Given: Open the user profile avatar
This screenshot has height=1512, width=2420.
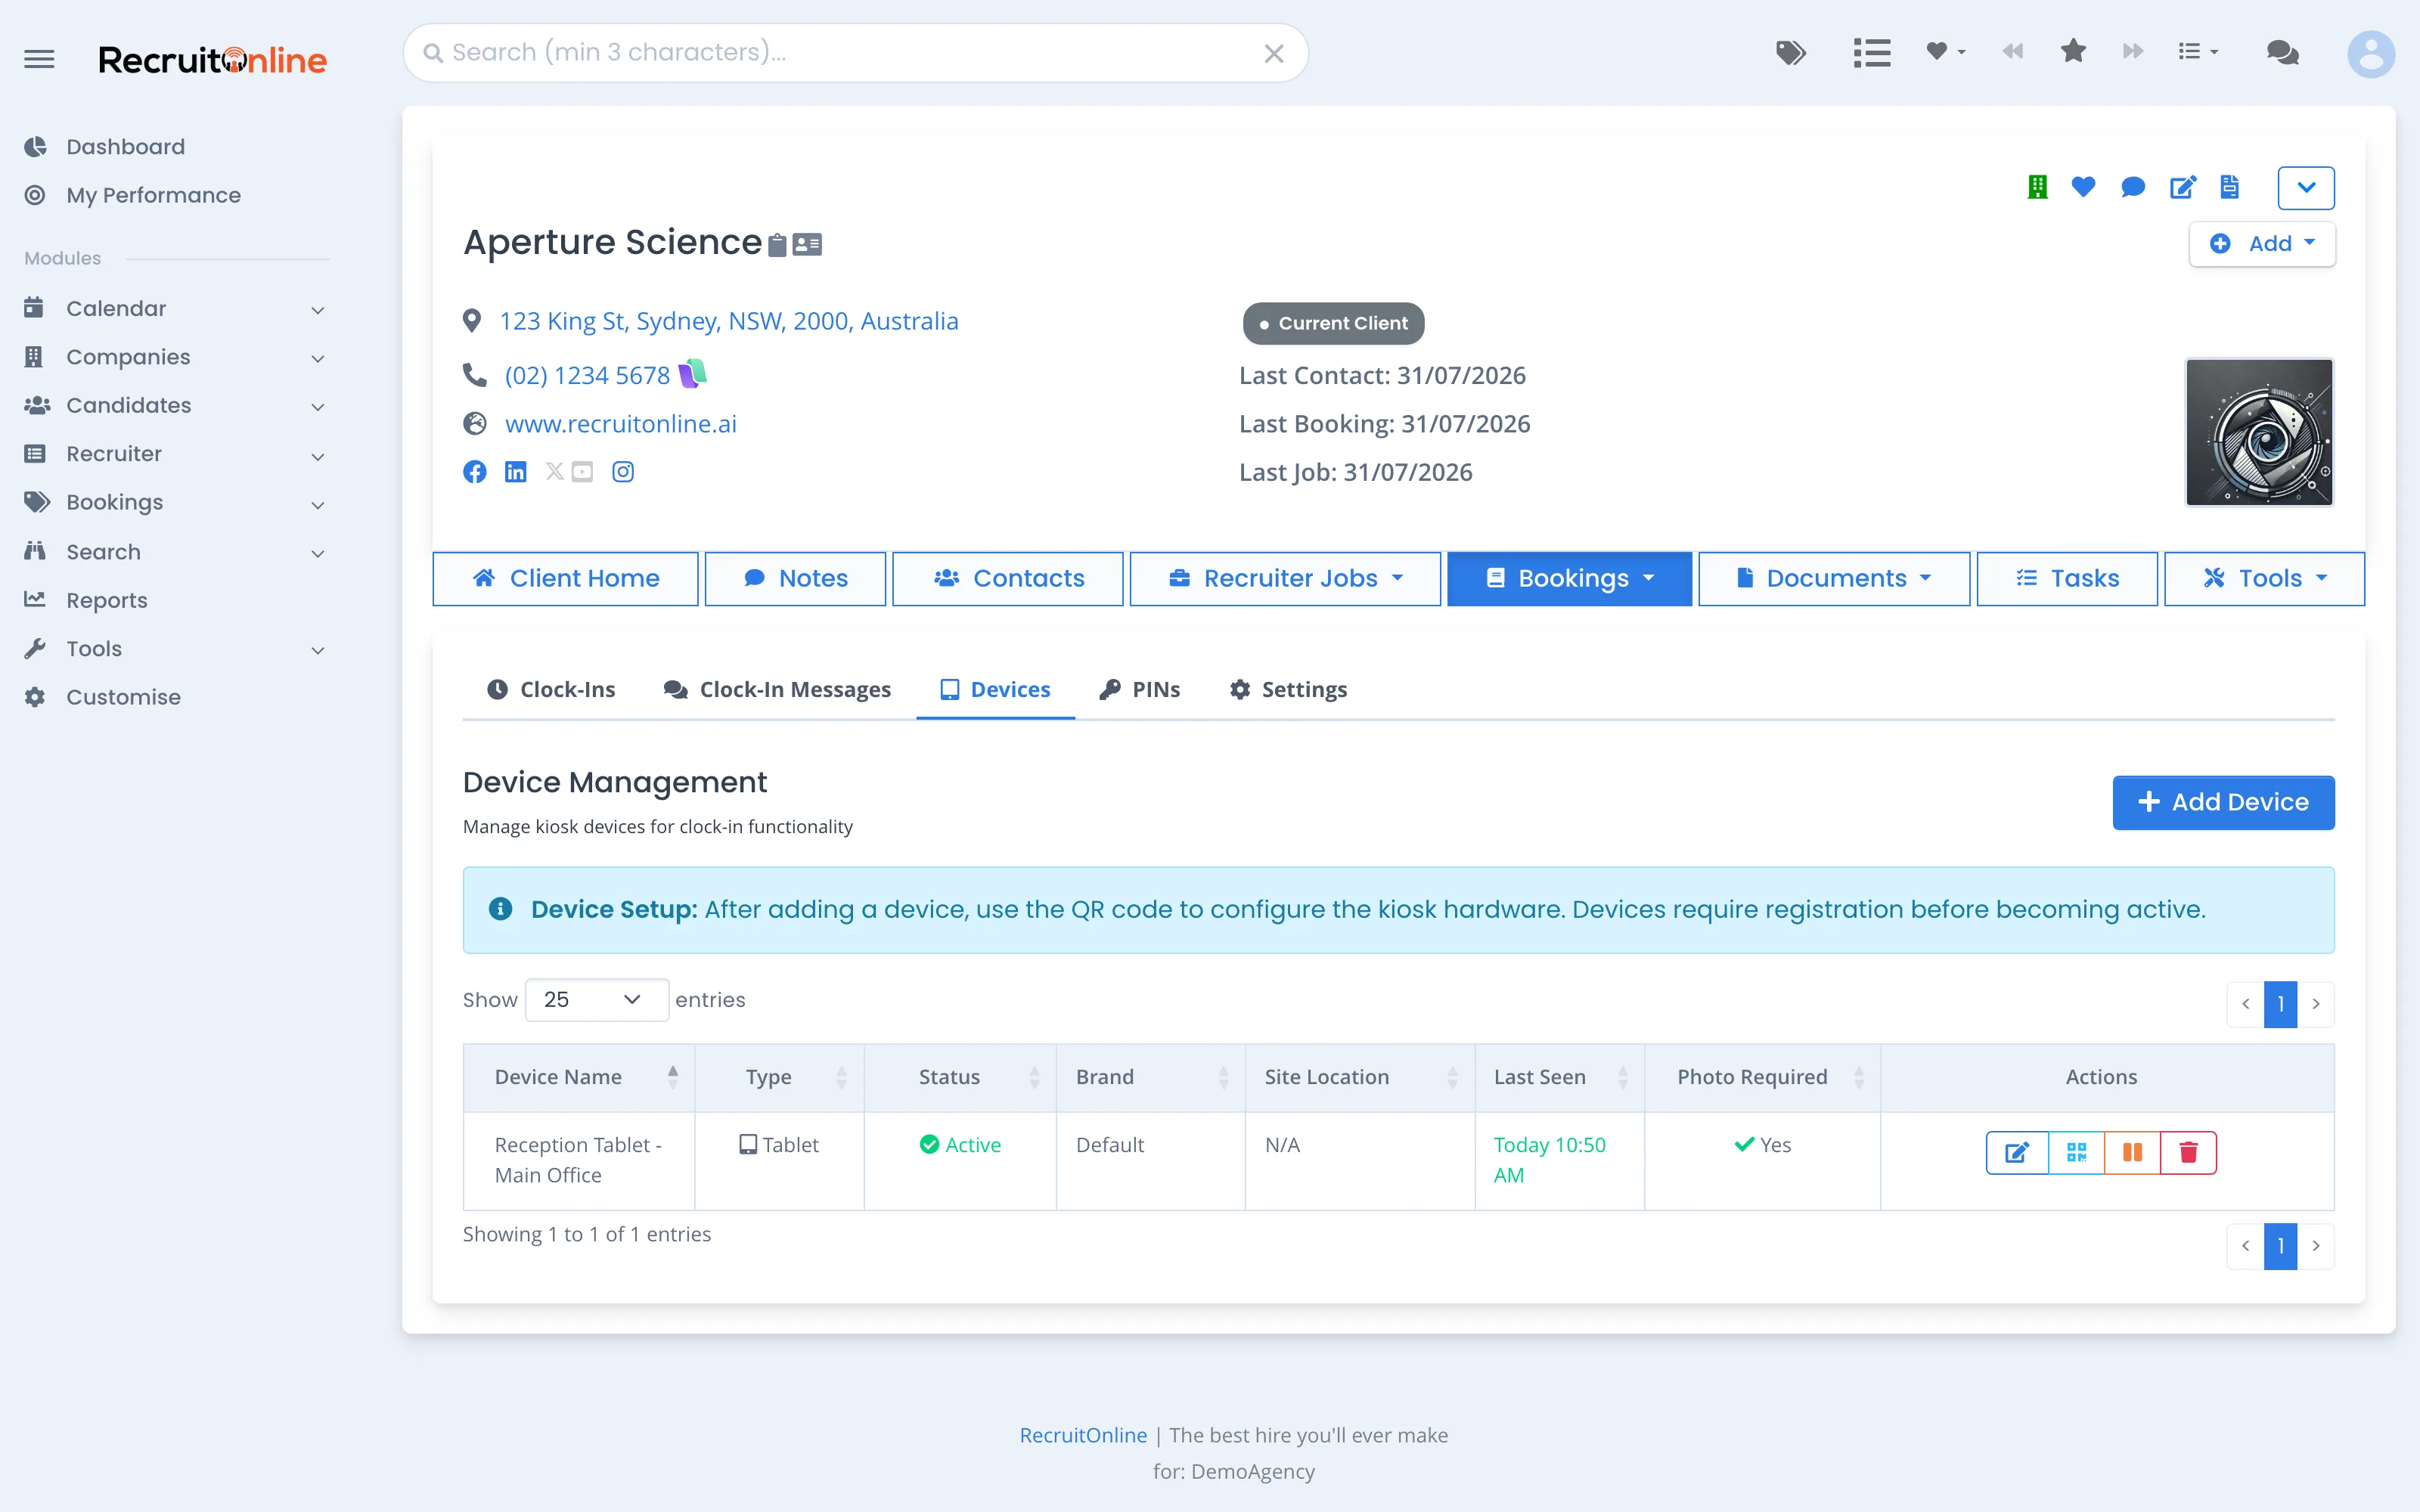Looking at the screenshot, I should pyautogui.click(x=2370, y=54).
